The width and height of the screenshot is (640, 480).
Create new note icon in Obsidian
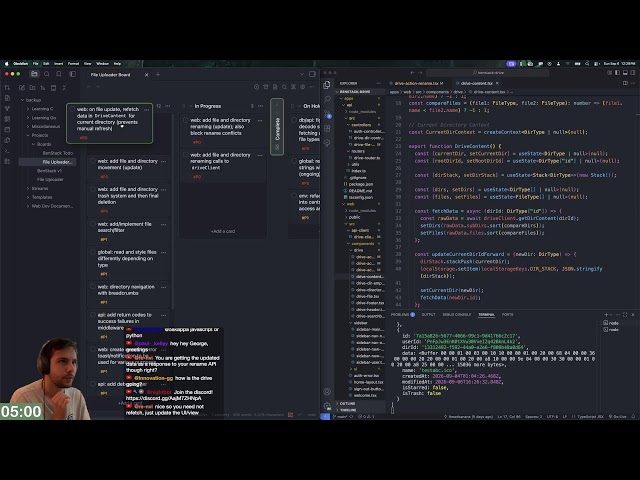pos(22,88)
